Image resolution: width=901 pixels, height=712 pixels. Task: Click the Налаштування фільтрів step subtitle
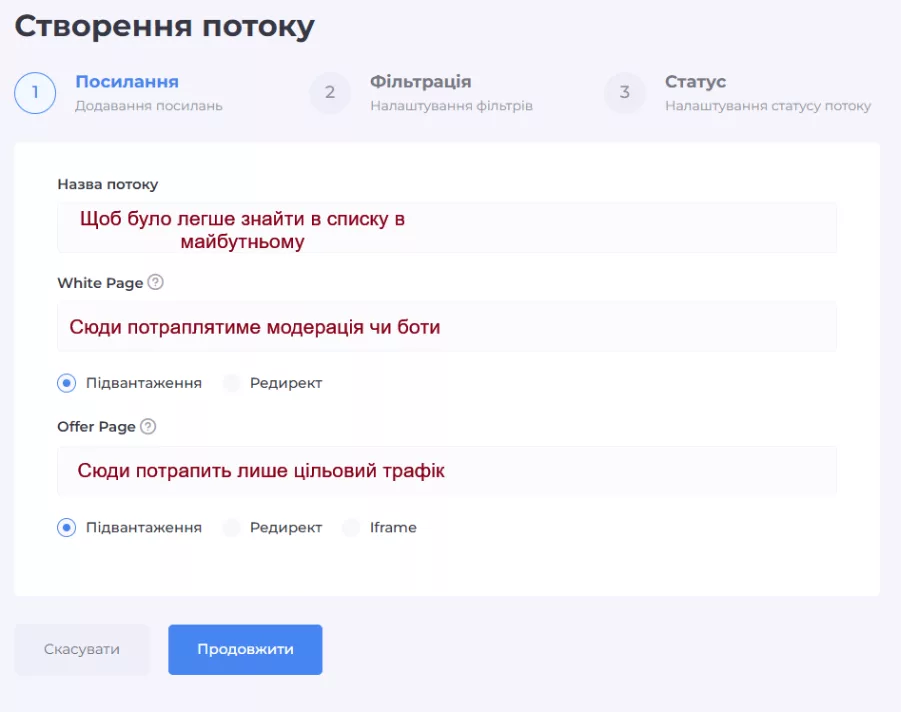click(451, 106)
